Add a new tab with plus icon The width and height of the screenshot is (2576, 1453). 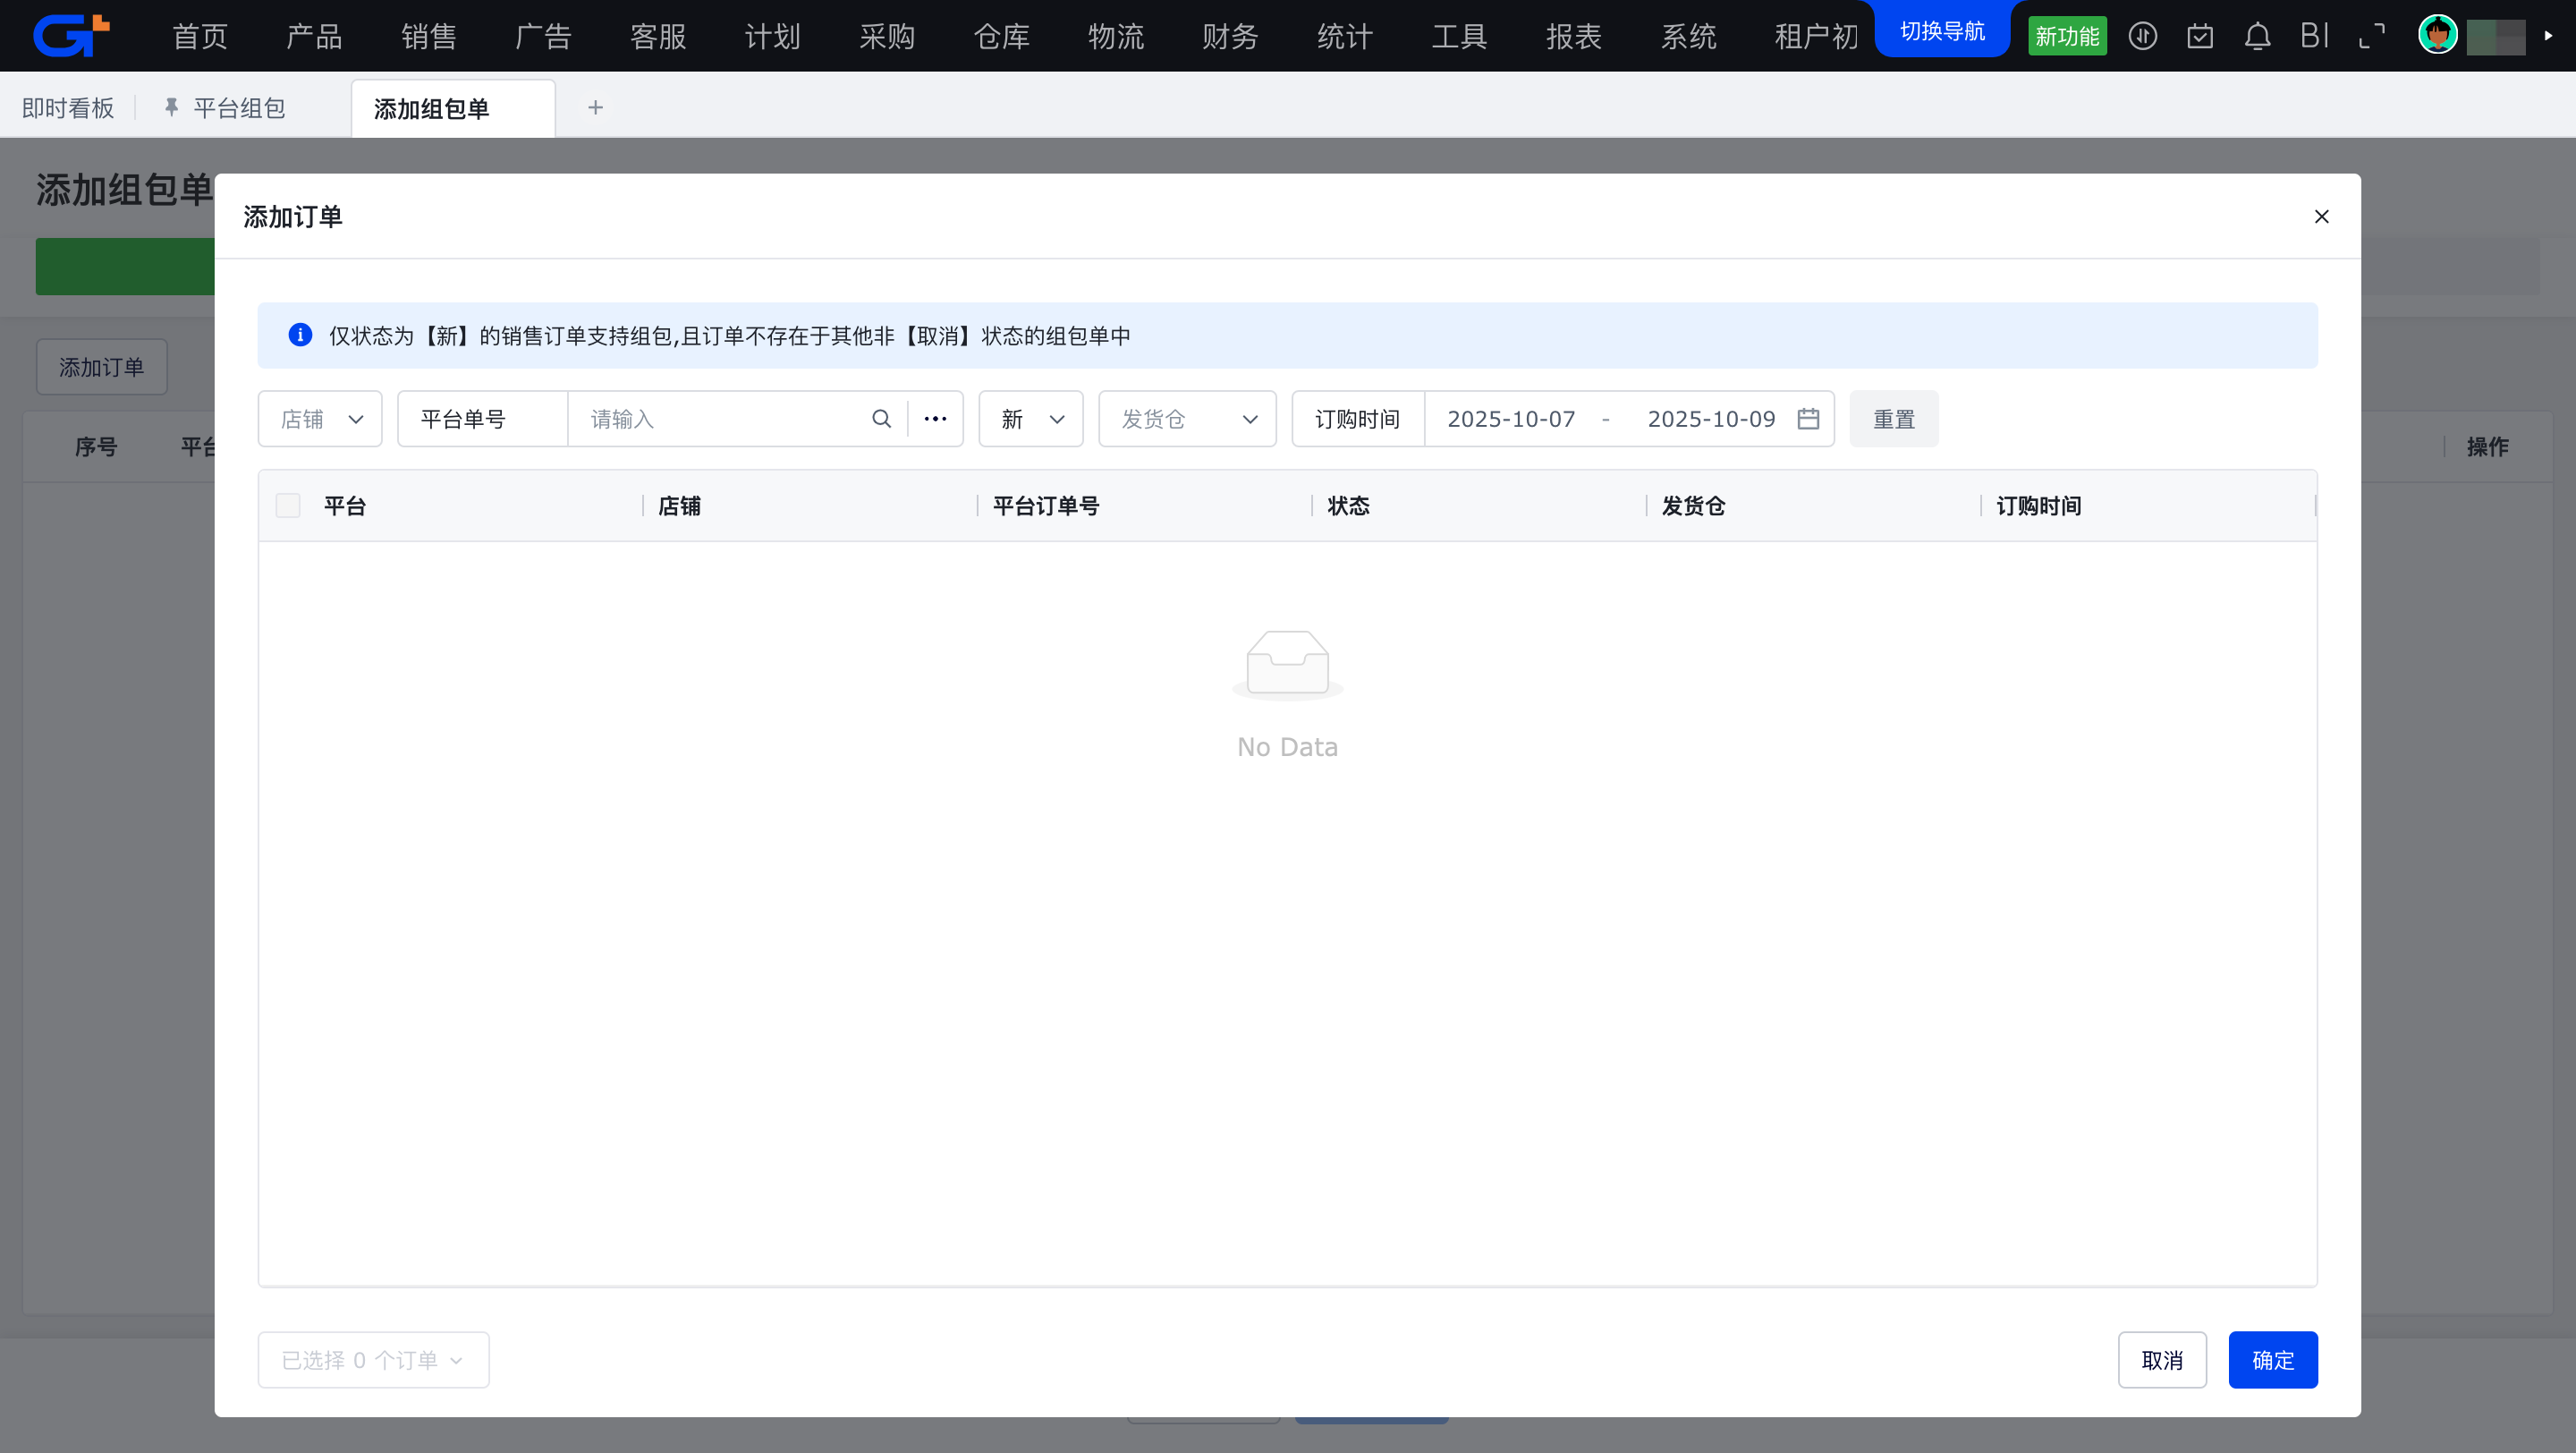coord(595,108)
